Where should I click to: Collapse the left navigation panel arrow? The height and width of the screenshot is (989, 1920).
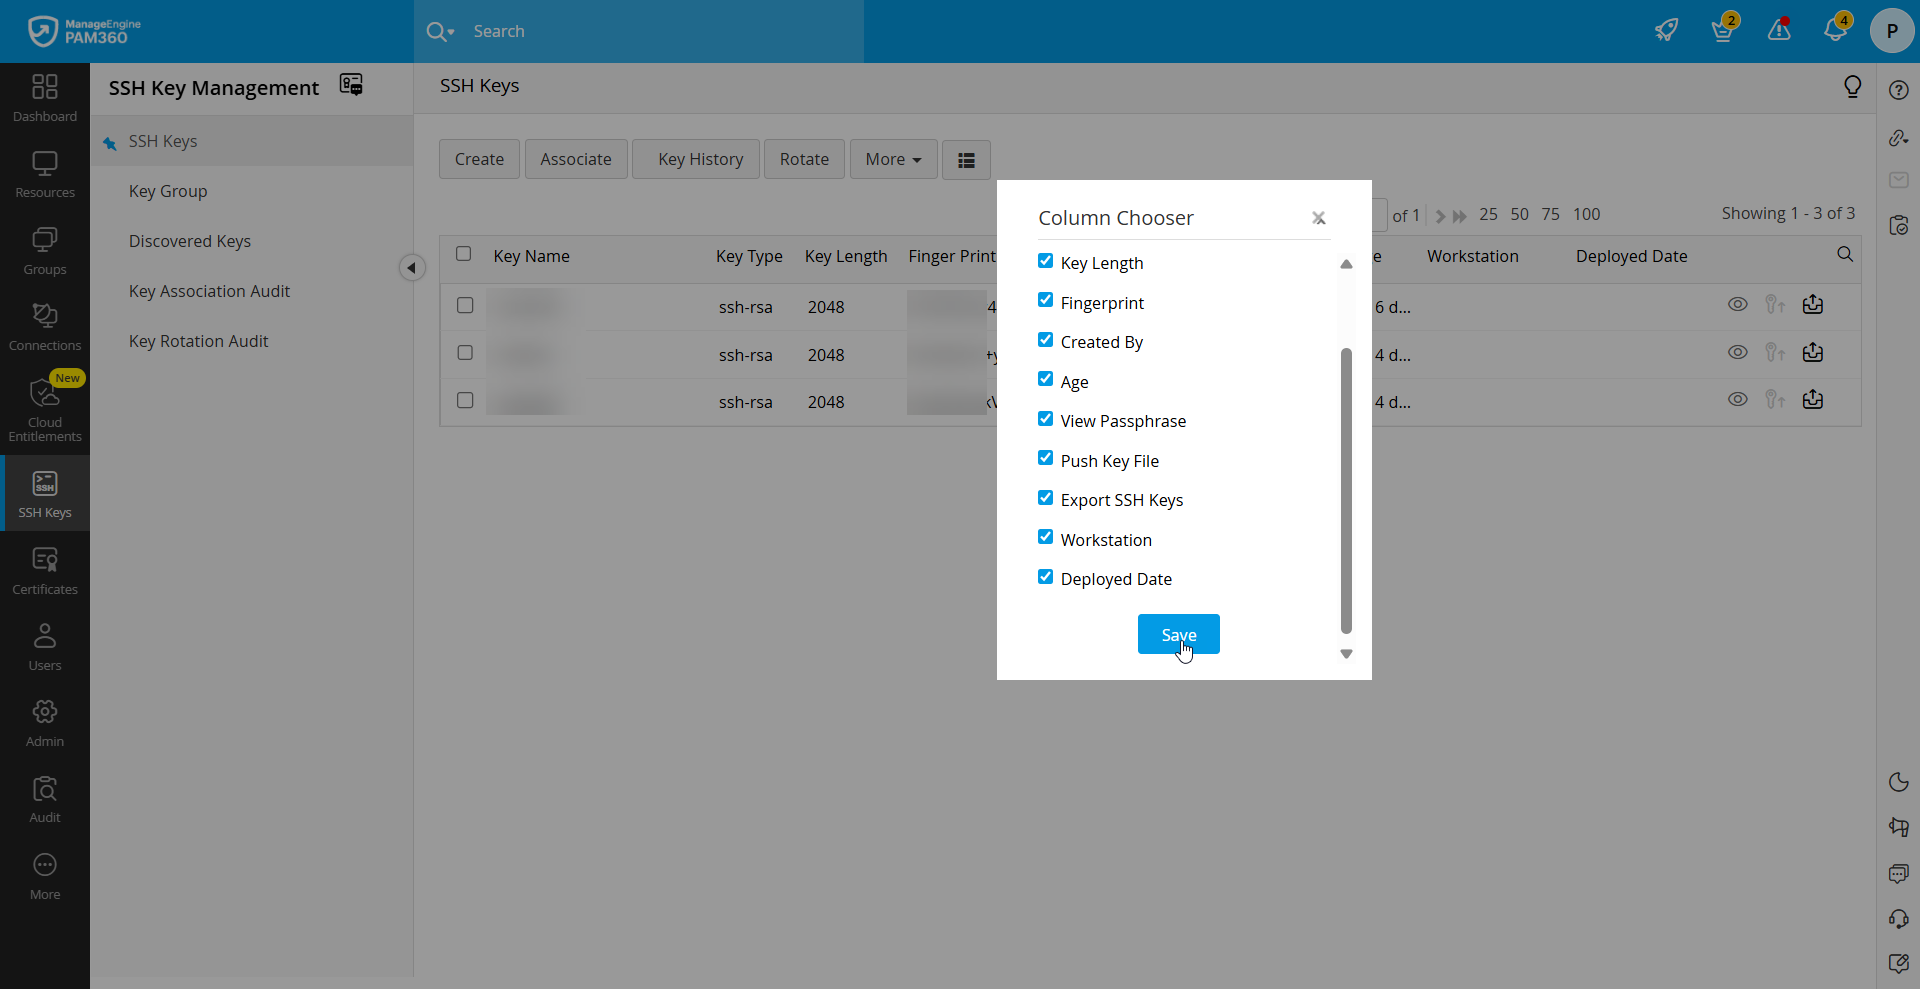[411, 268]
